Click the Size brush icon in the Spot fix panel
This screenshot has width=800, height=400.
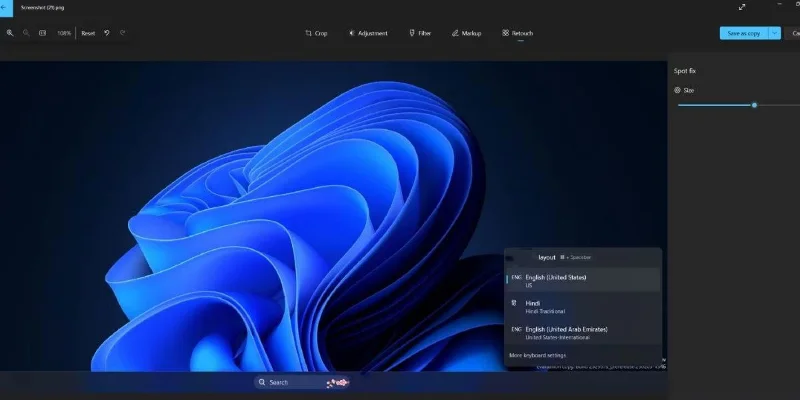(x=678, y=90)
